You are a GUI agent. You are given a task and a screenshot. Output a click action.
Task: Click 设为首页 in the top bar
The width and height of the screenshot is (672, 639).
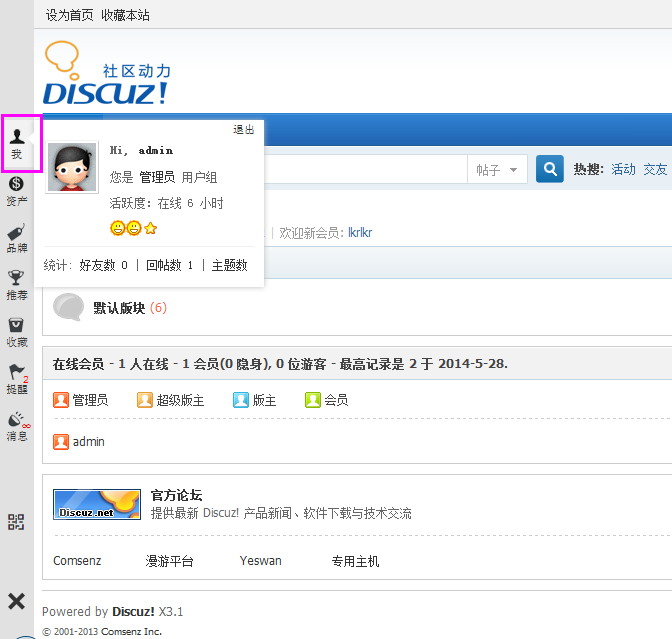click(x=69, y=15)
